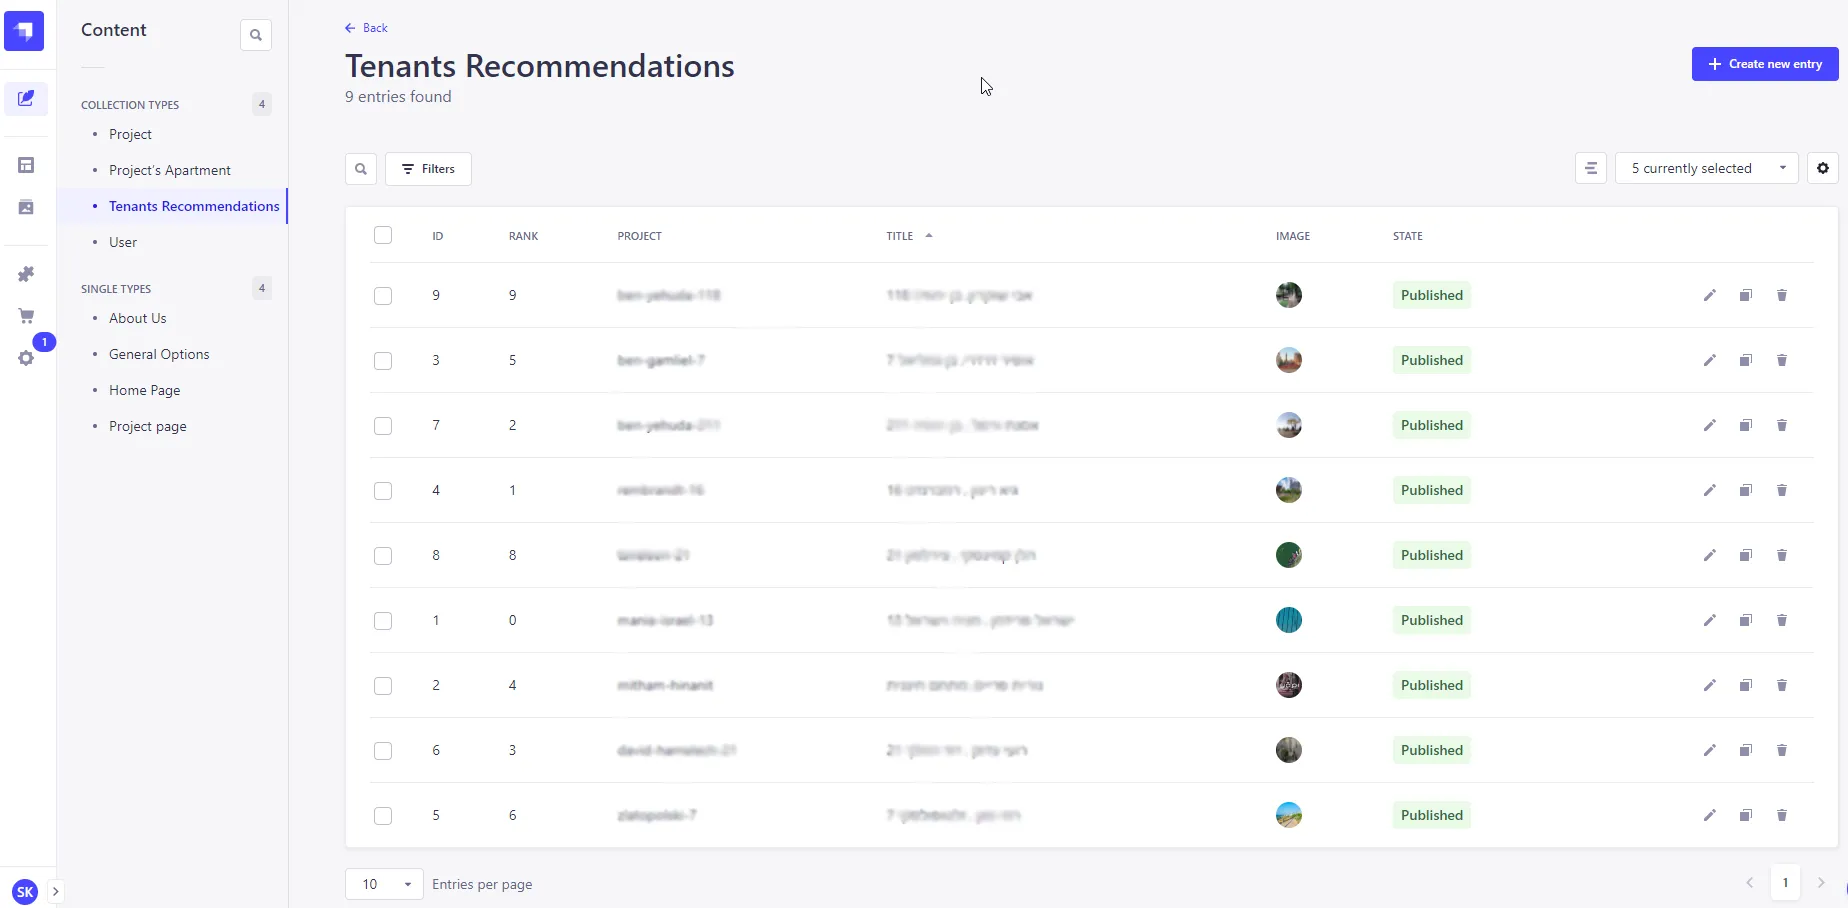Go Back using the back link

366,28
